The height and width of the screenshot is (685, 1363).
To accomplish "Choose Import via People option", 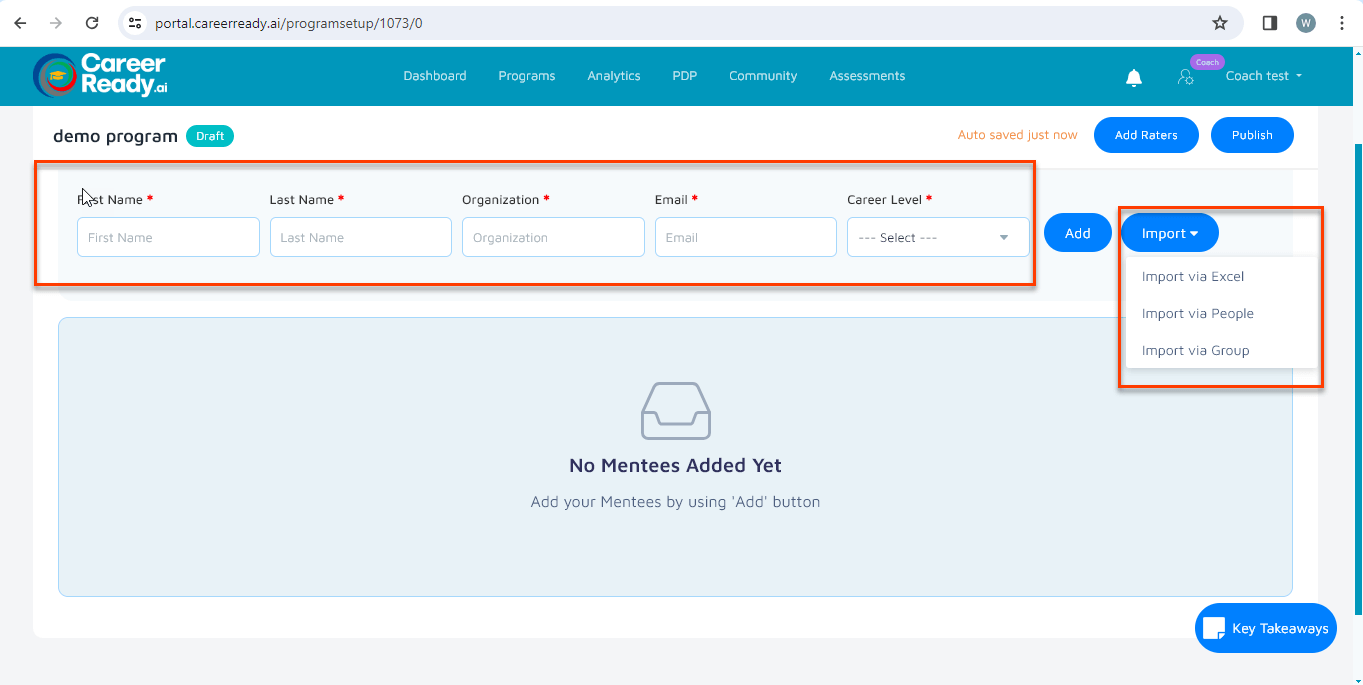I will [1197, 314].
